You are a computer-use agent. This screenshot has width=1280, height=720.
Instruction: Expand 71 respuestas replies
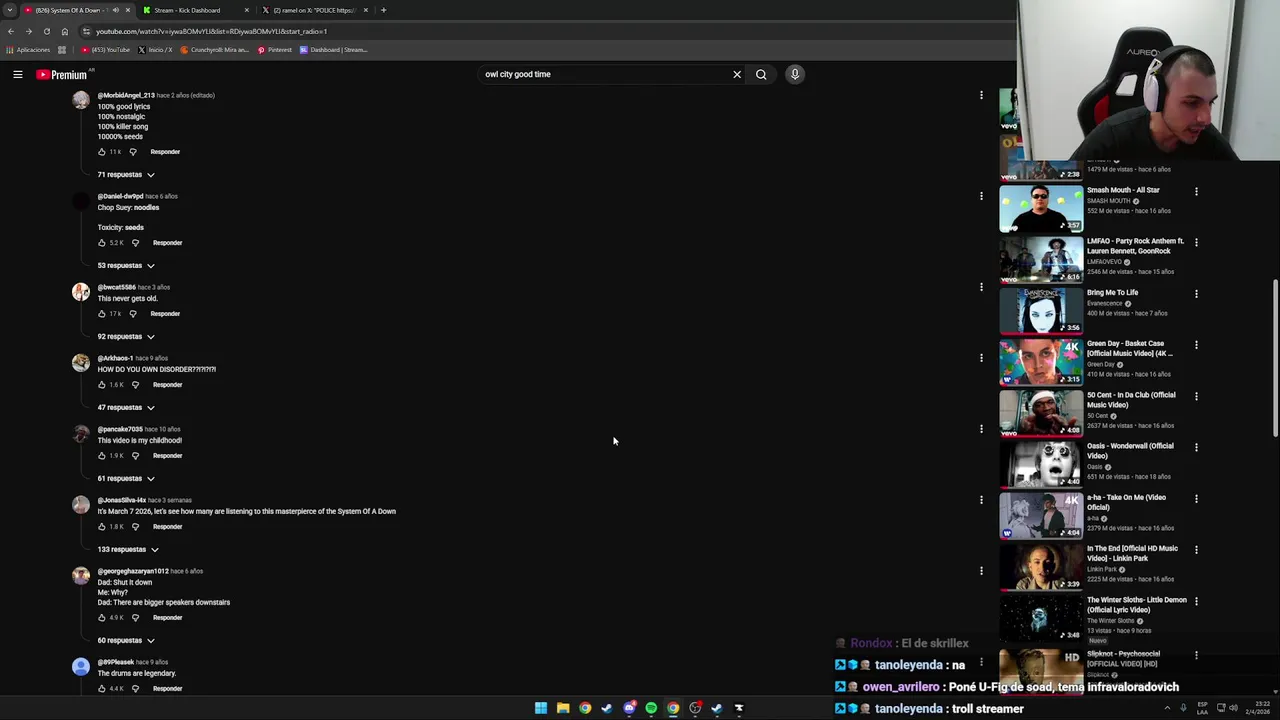[x=126, y=175]
